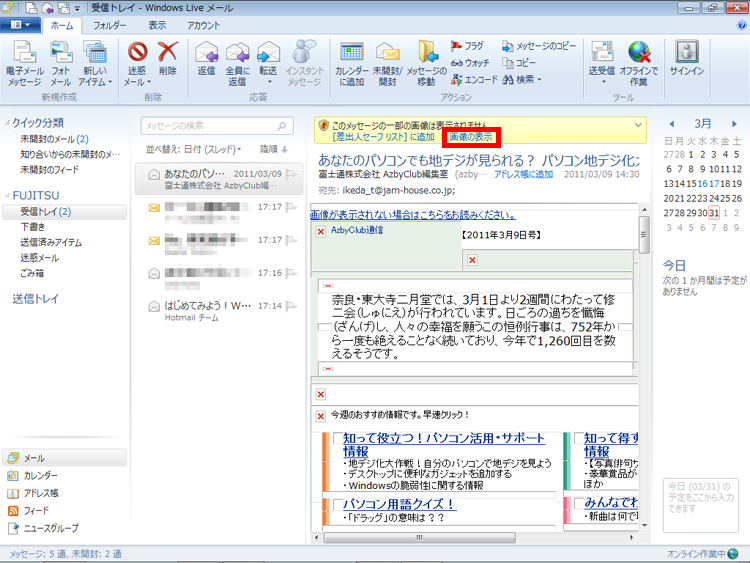The height and width of the screenshot is (563, 750).
Task: Go to previous month in calendar
Action: [x=672, y=124]
